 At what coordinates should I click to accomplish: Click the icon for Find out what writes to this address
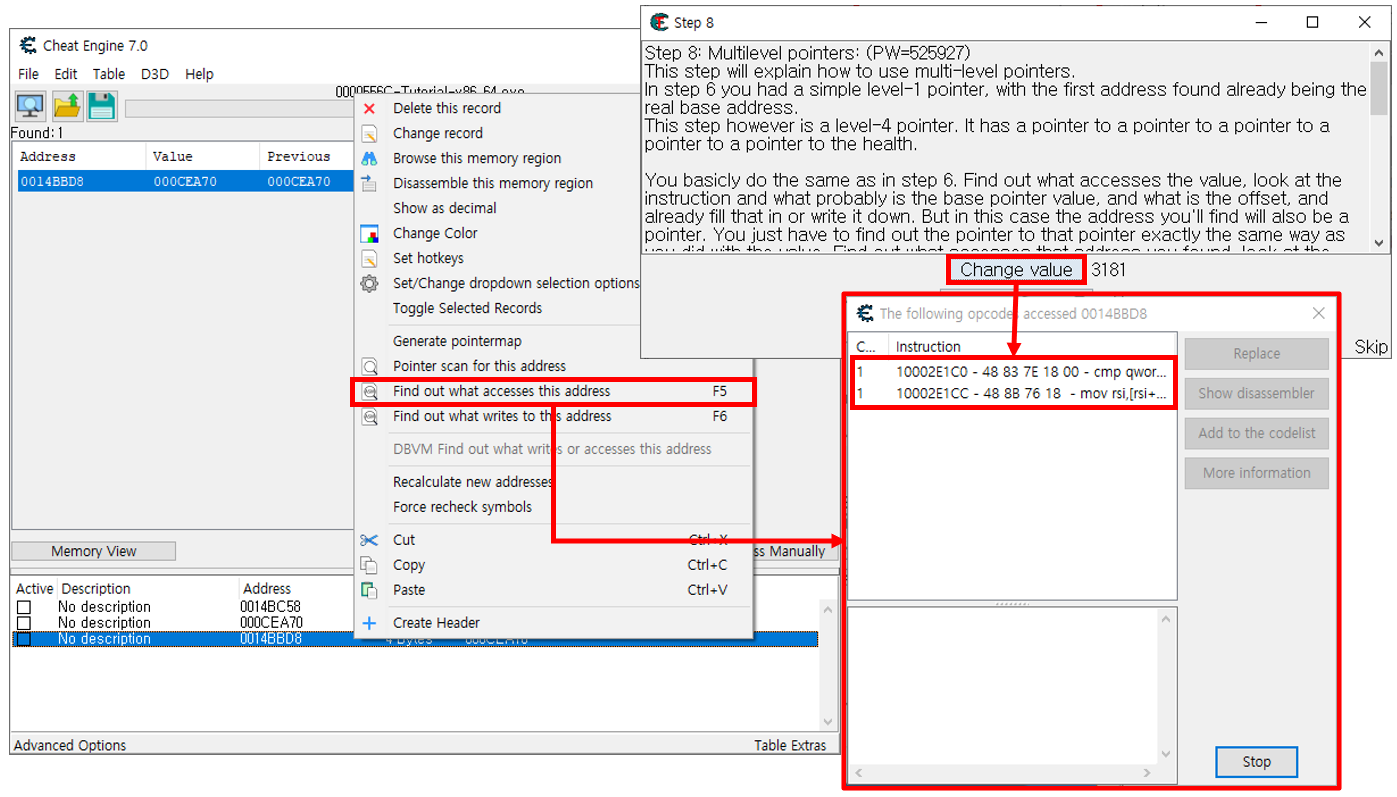(x=369, y=417)
